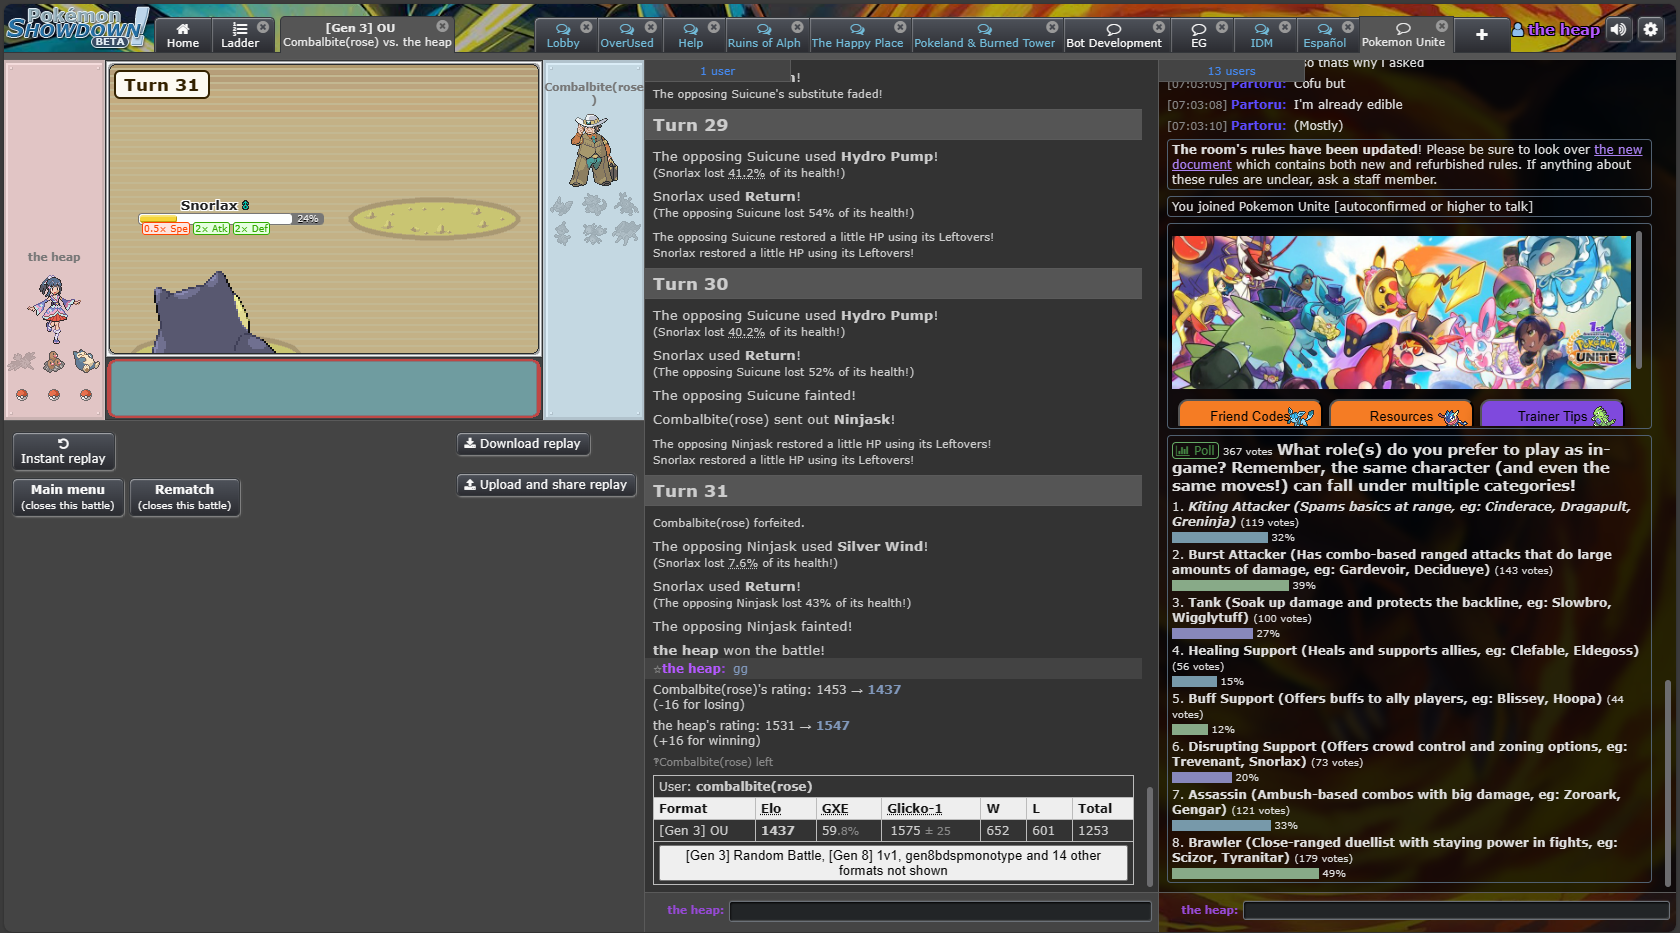Close the Help tab
Screen dimensions: 1680x933
[714, 27]
